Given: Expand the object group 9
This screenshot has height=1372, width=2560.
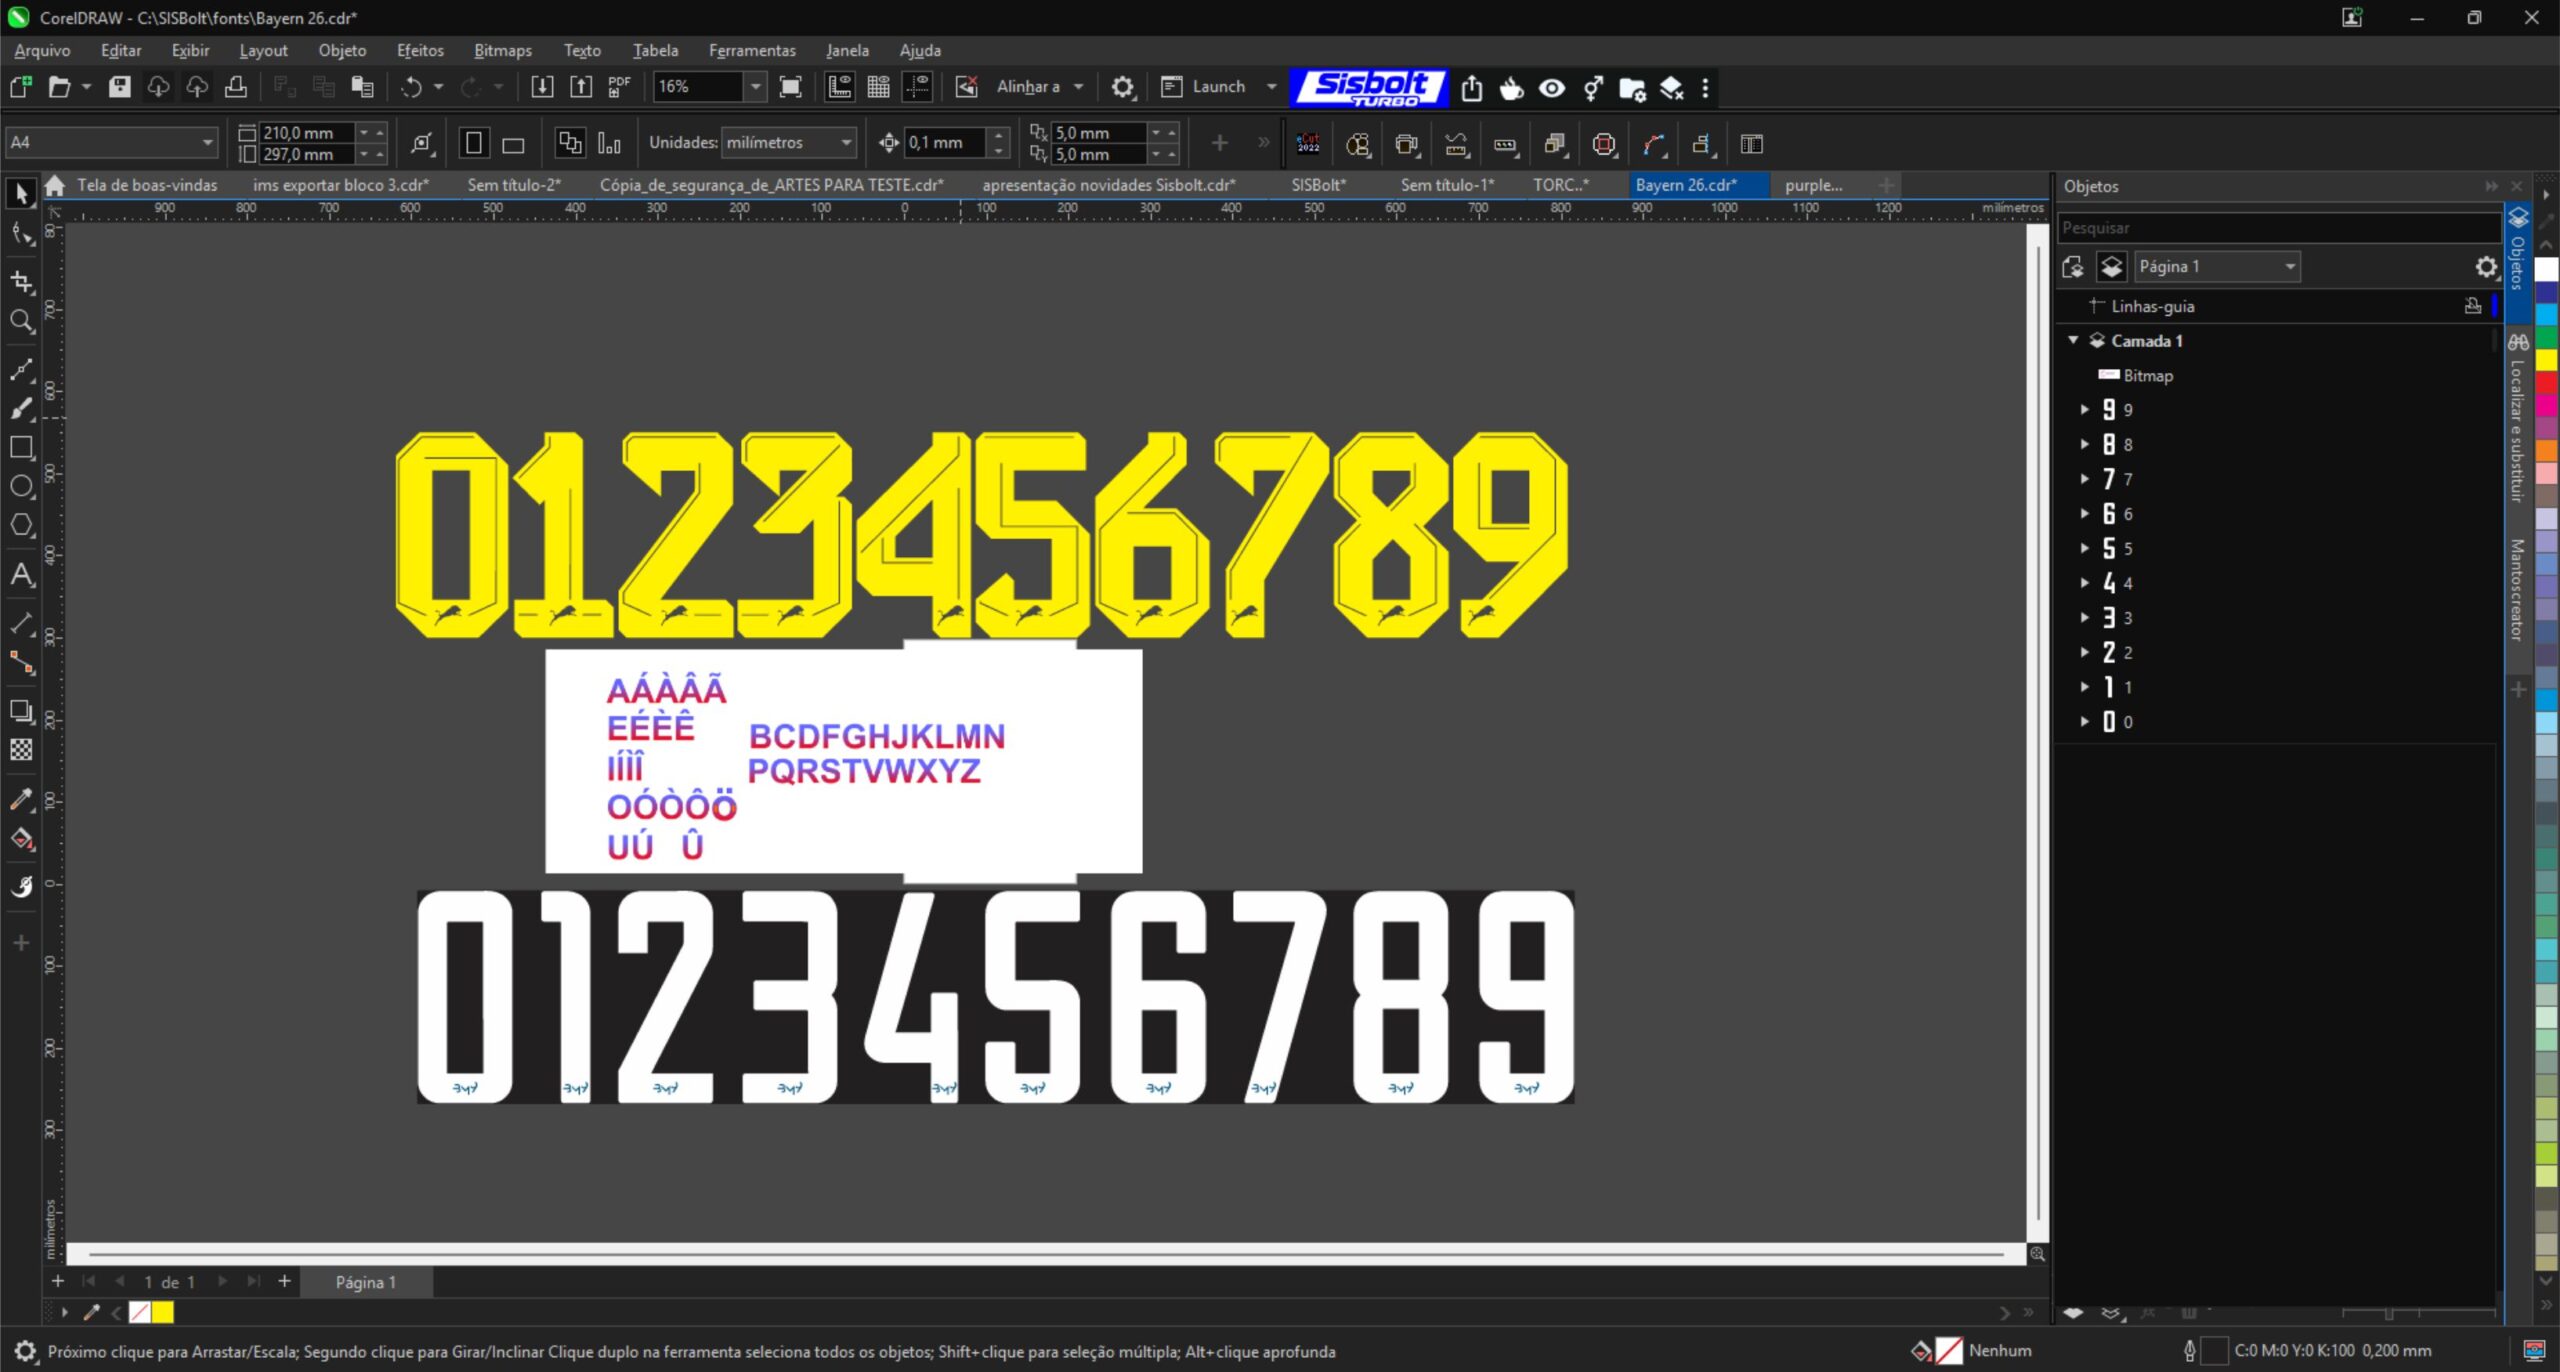Looking at the screenshot, I should (2085, 410).
